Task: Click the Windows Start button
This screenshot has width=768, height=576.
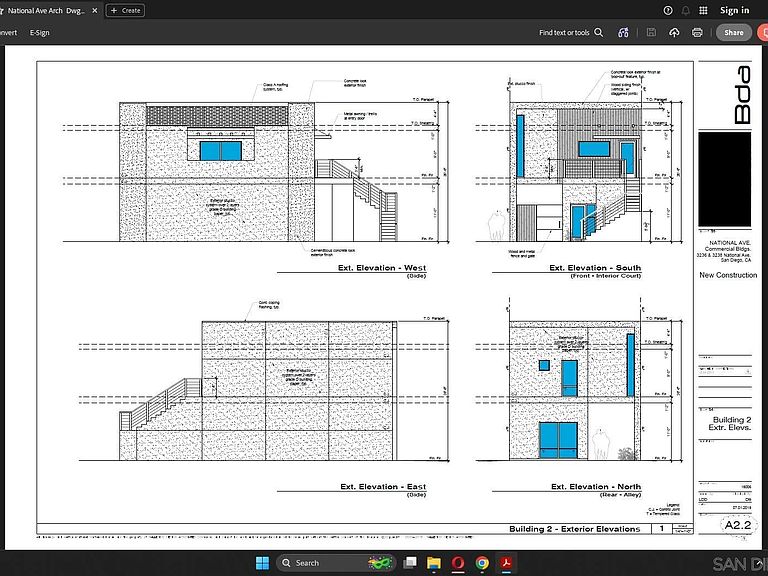Action: click(263, 563)
